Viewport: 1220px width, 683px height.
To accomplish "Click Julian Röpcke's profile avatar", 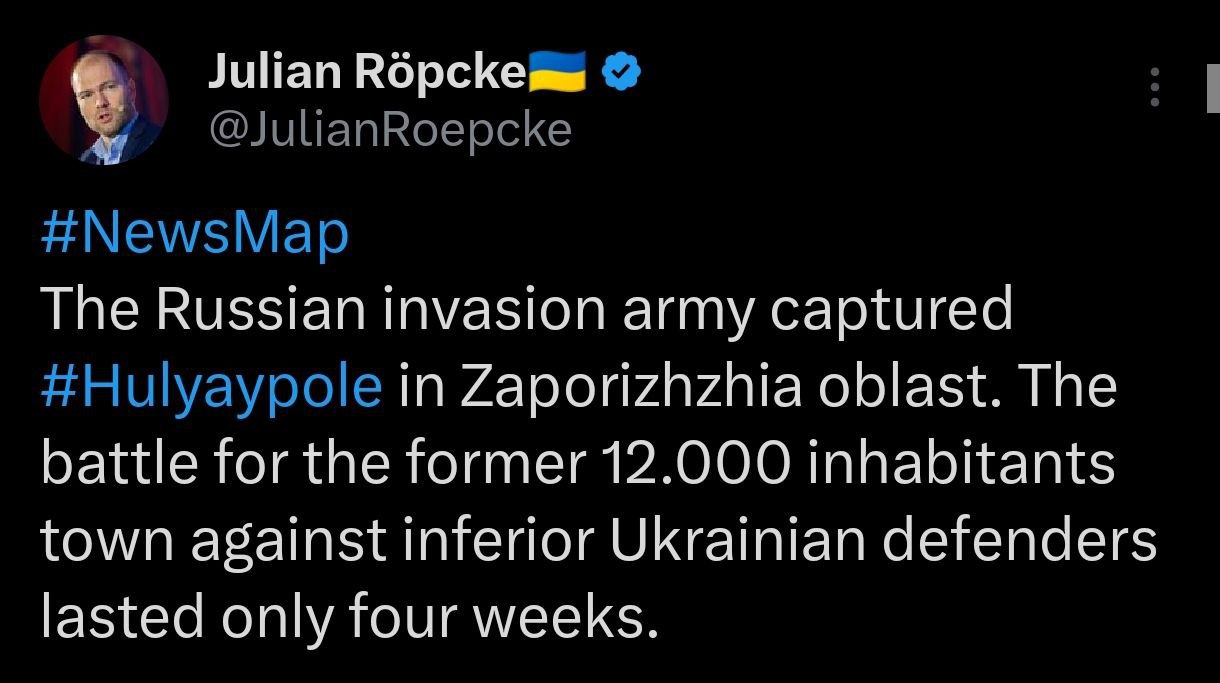I will click(103, 100).
